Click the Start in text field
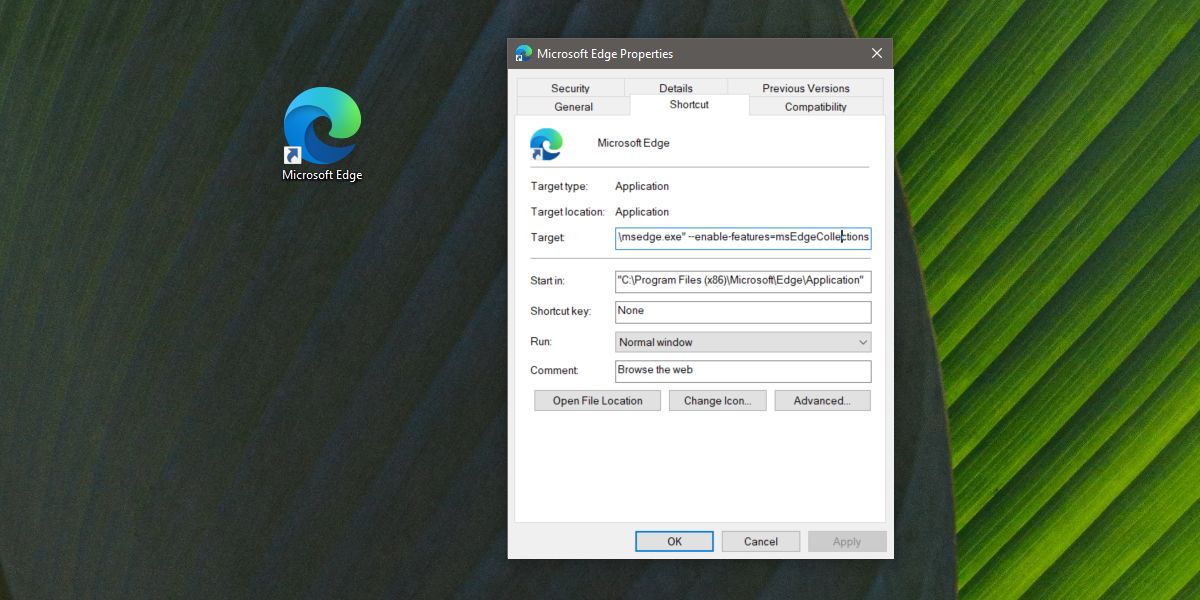The height and width of the screenshot is (600, 1200). pos(743,281)
